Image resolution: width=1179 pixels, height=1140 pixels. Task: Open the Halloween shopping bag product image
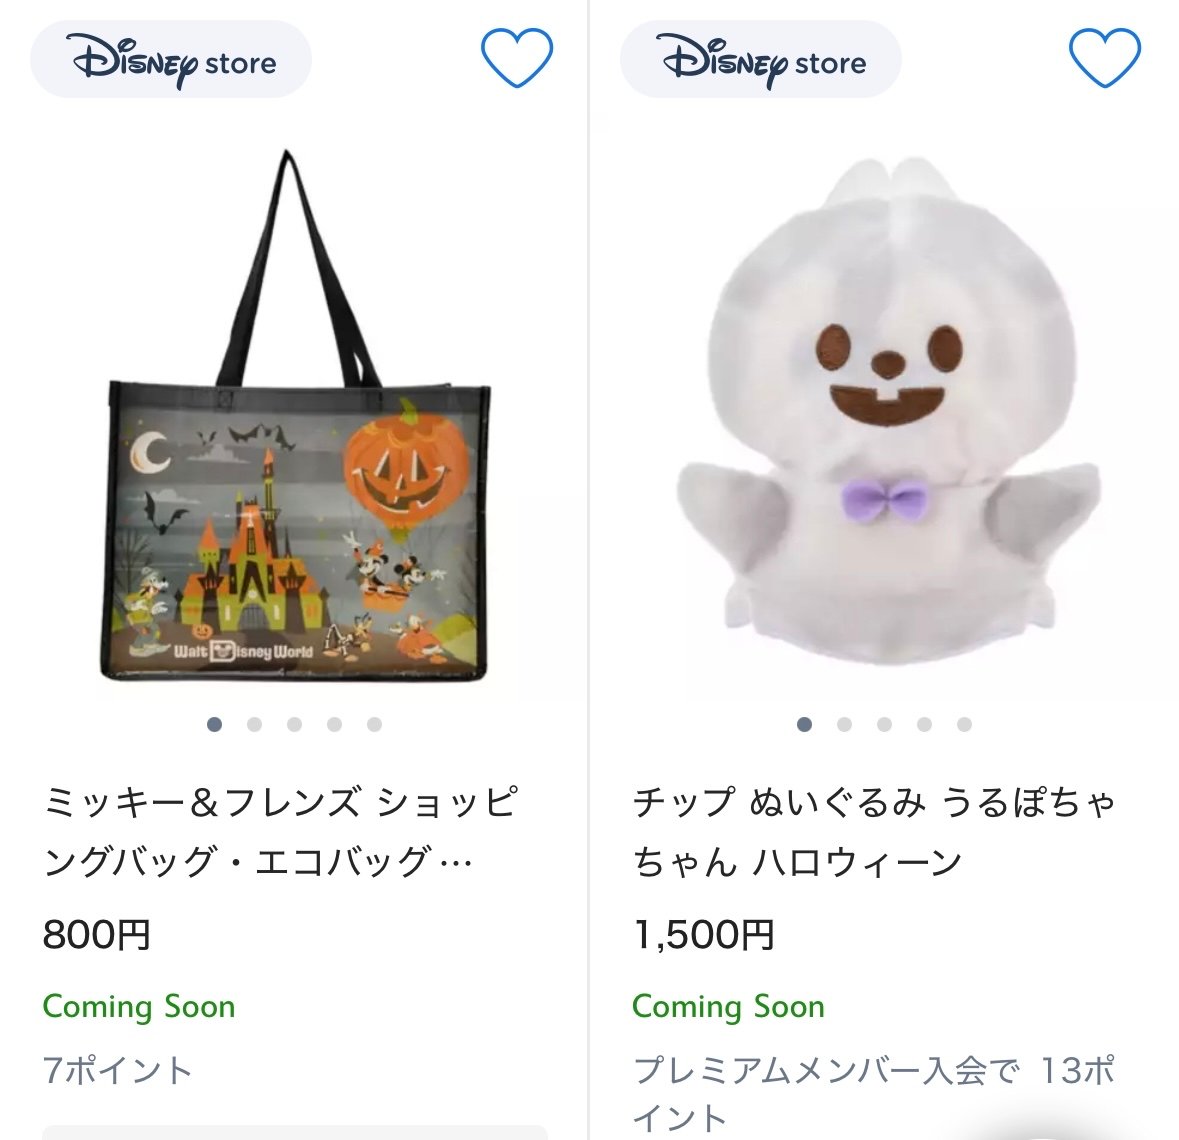pos(295,416)
